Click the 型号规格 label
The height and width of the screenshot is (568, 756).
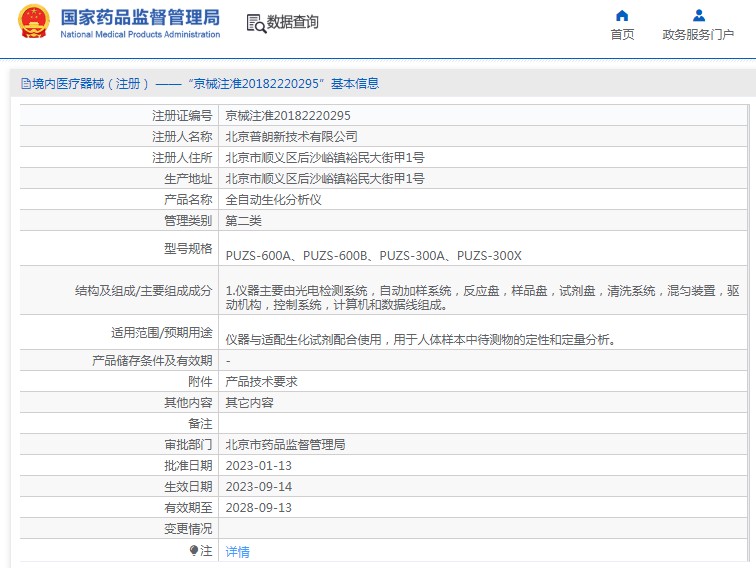coord(188,248)
